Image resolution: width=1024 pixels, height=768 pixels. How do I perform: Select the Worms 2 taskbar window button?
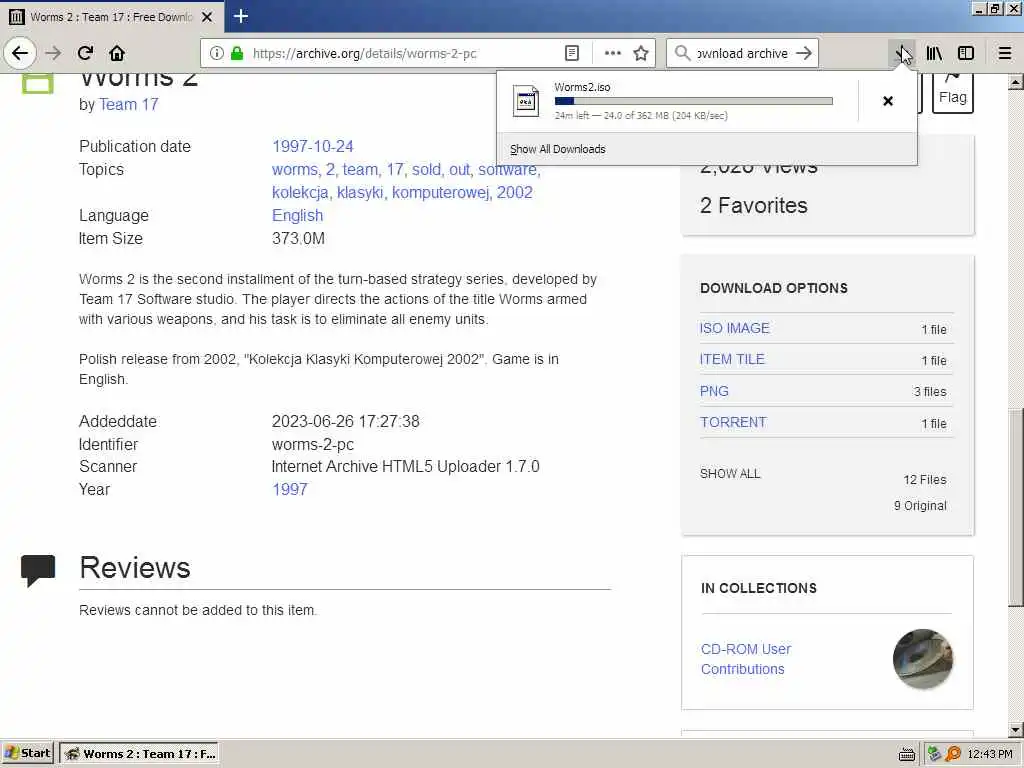click(139, 754)
